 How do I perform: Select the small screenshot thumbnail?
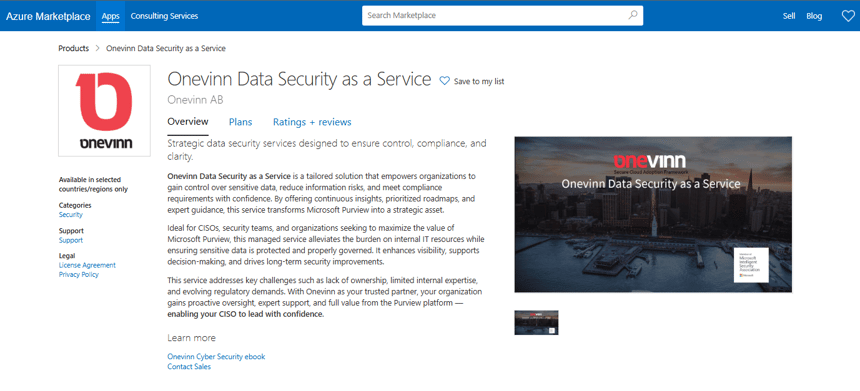(x=536, y=322)
